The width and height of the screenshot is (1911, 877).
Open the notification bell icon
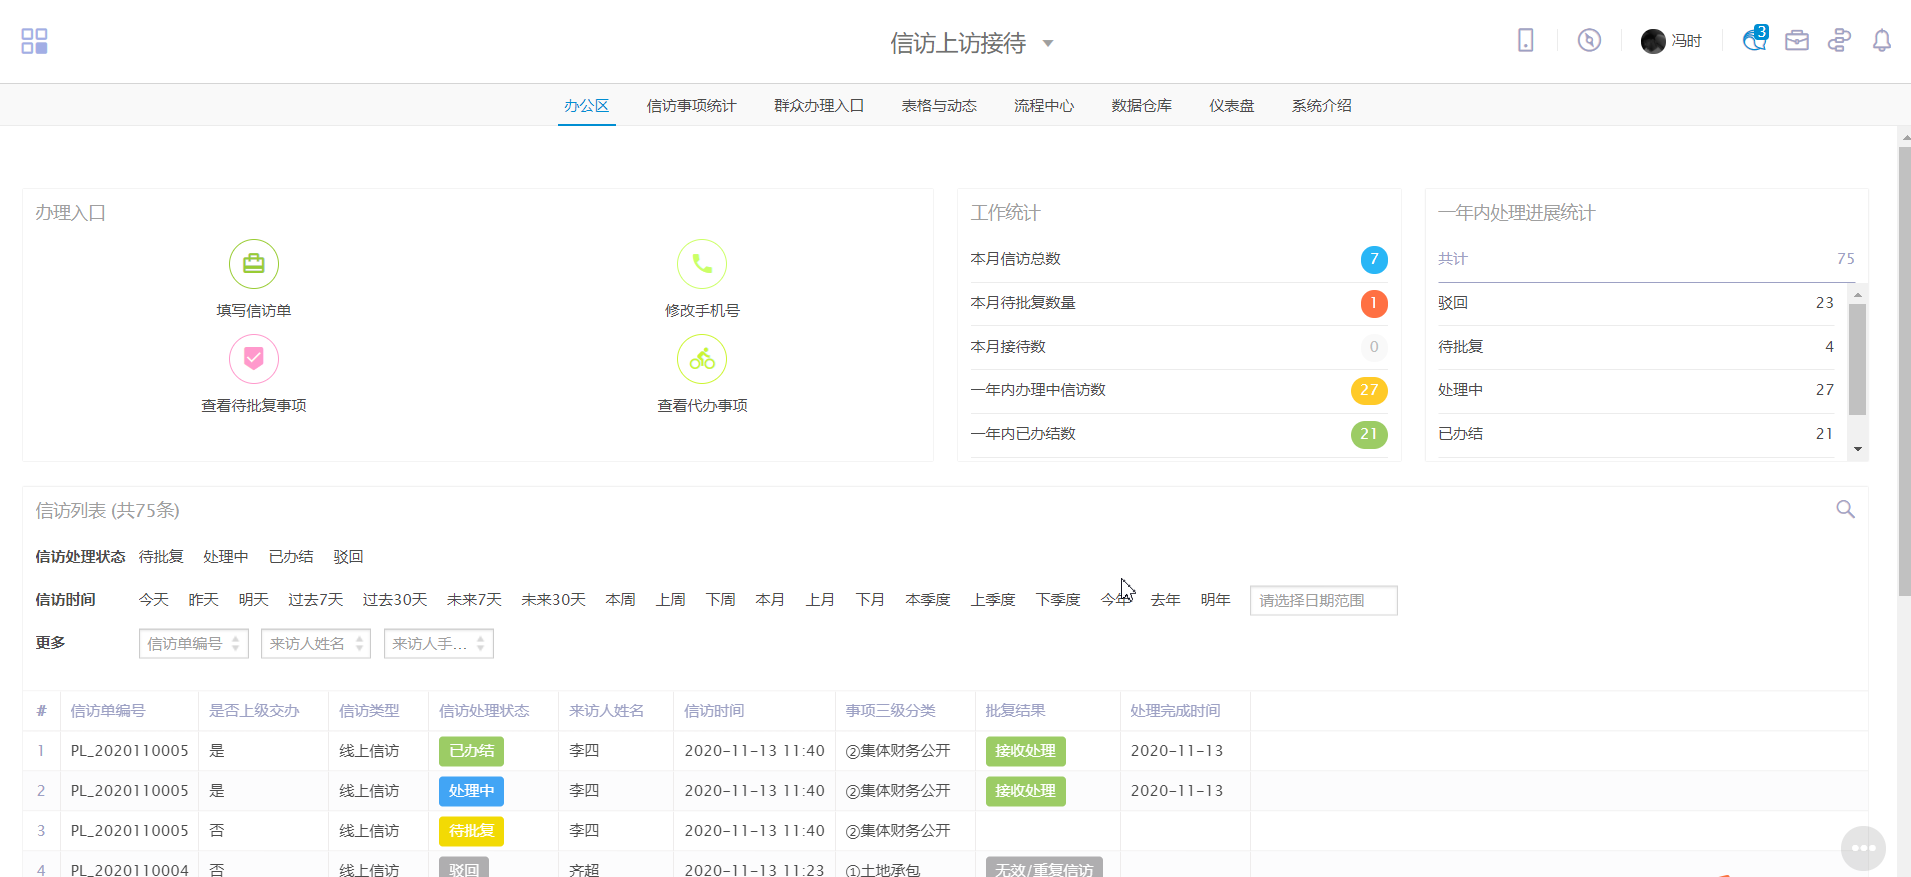(1881, 40)
